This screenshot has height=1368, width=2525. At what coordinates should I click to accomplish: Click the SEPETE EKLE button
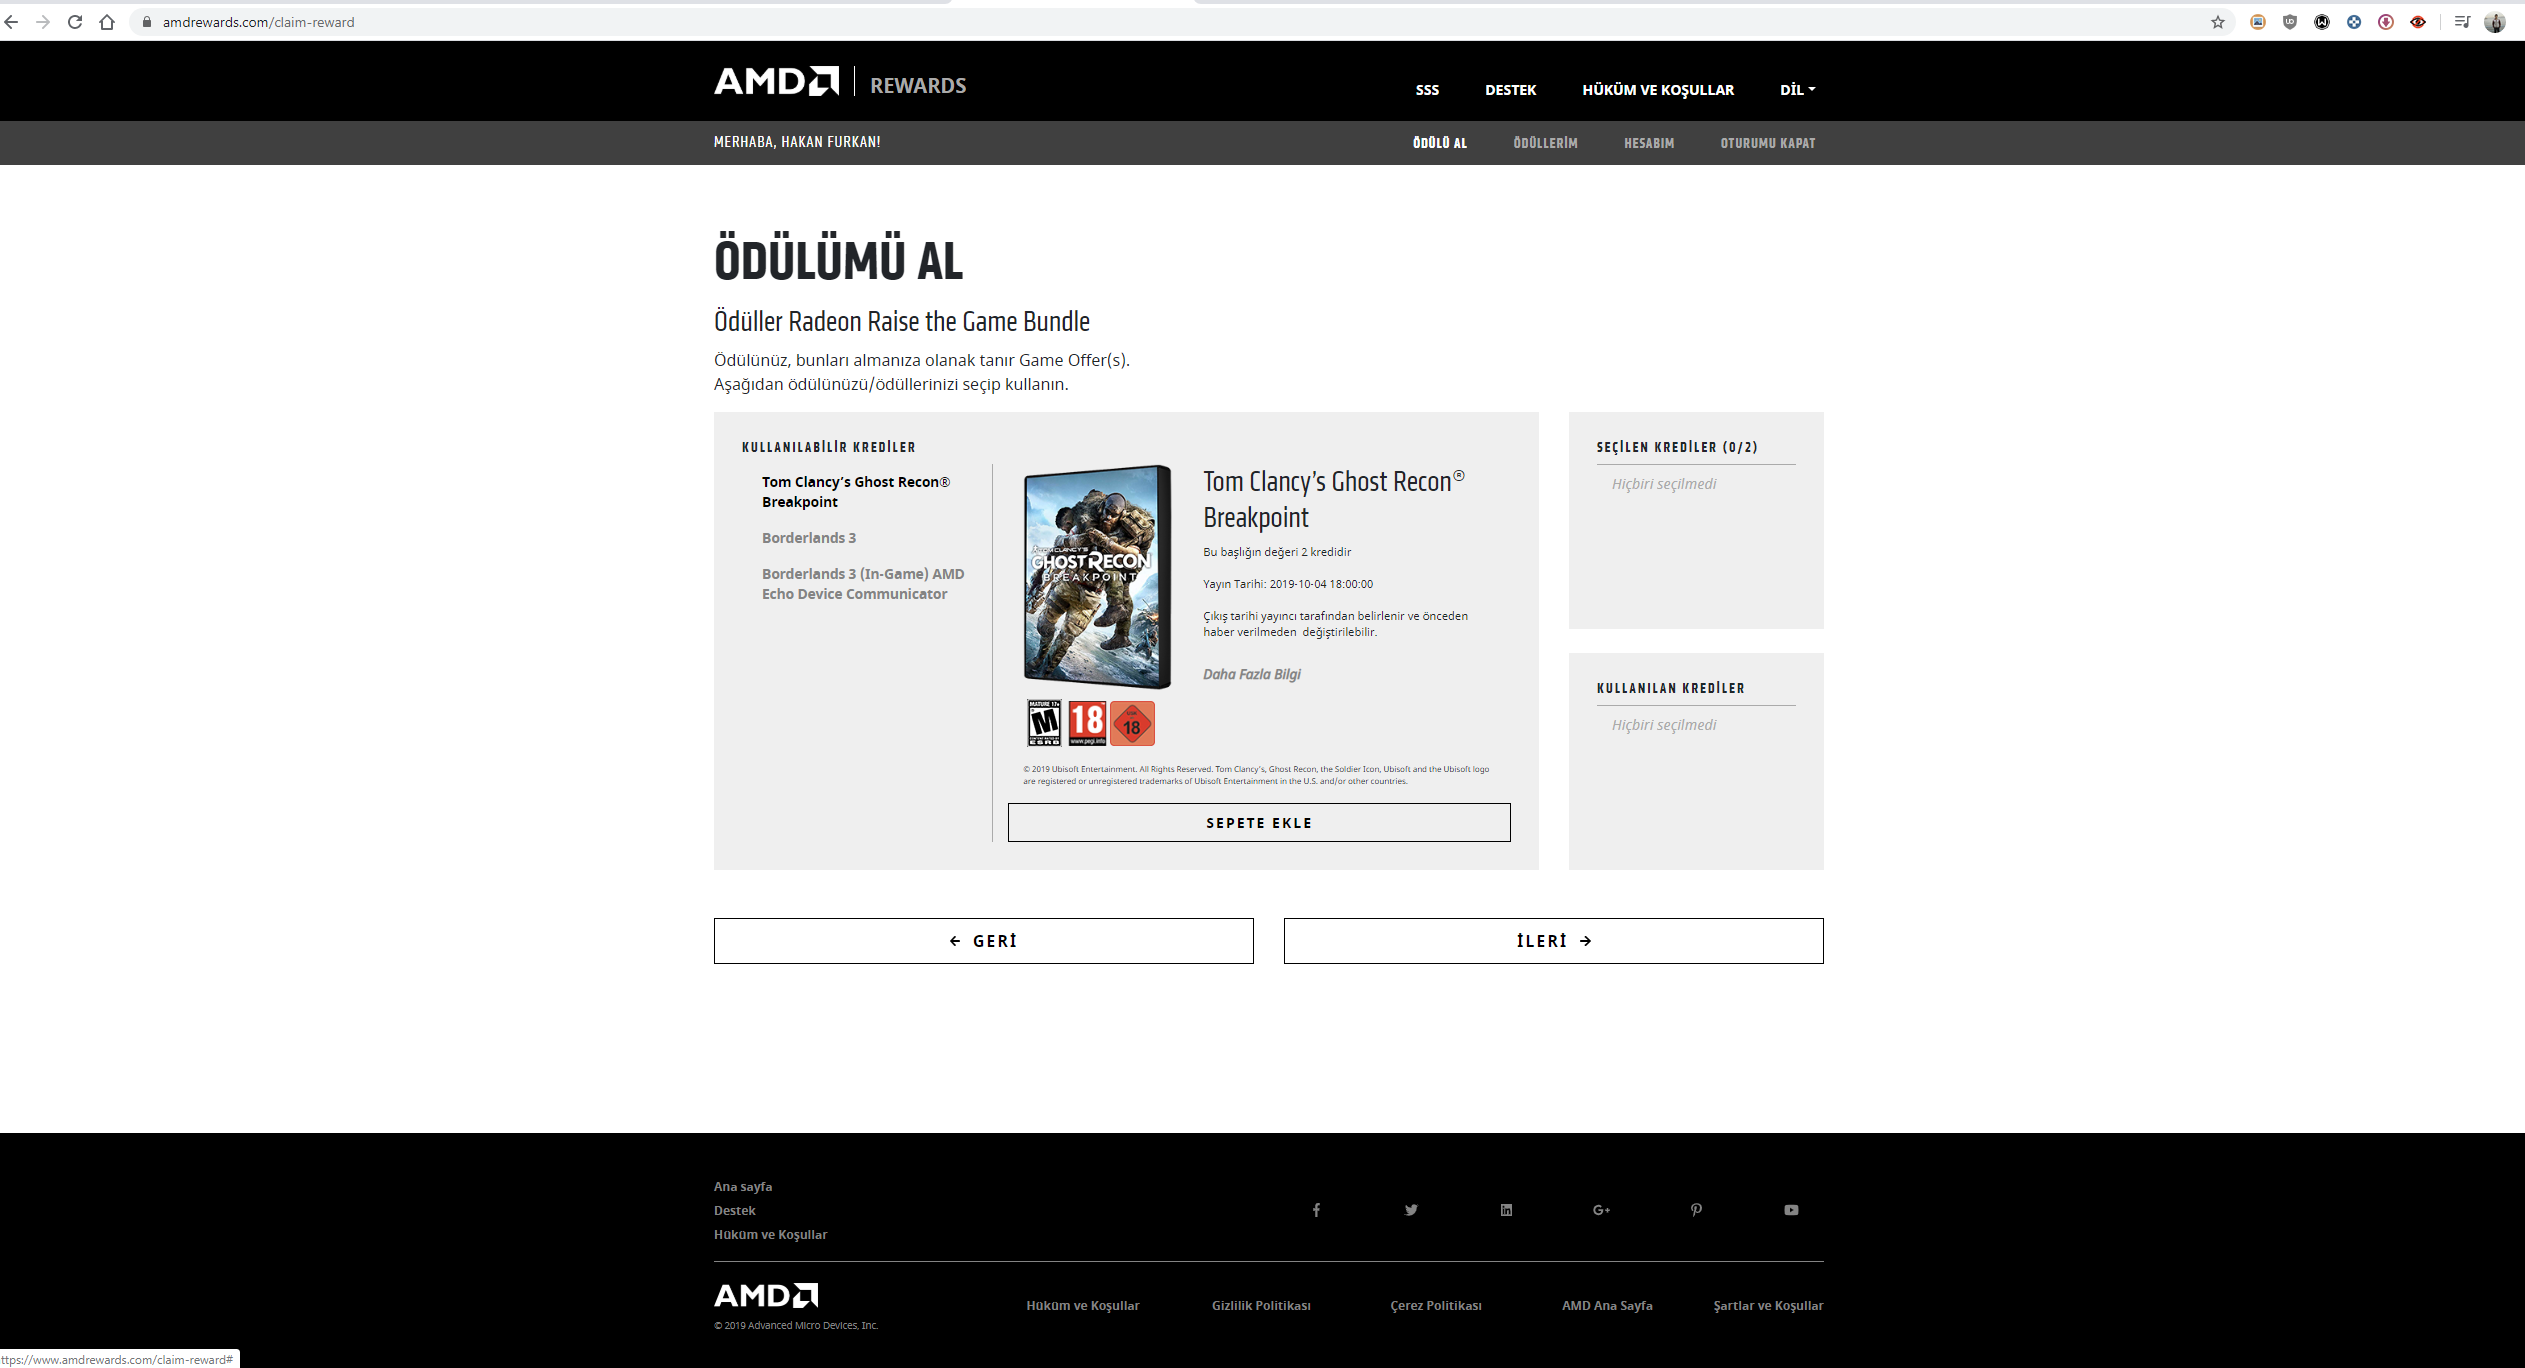pyautogui.click(x=1259, y=823)
